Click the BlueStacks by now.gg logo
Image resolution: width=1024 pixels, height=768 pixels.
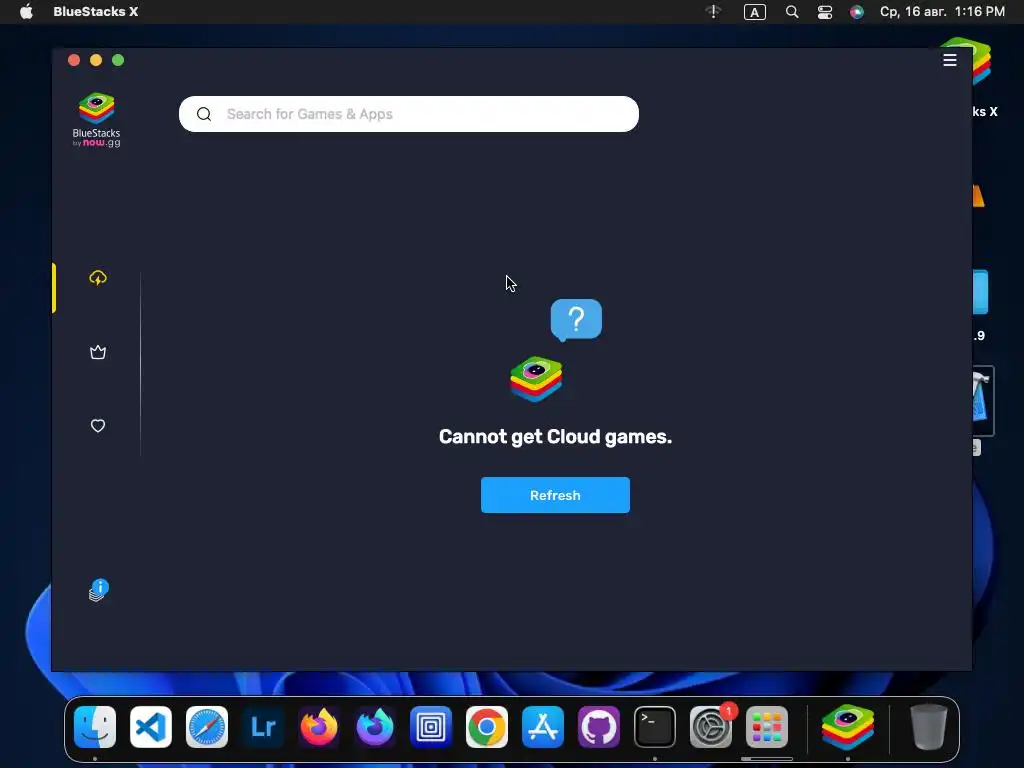(x=97, y=120)
